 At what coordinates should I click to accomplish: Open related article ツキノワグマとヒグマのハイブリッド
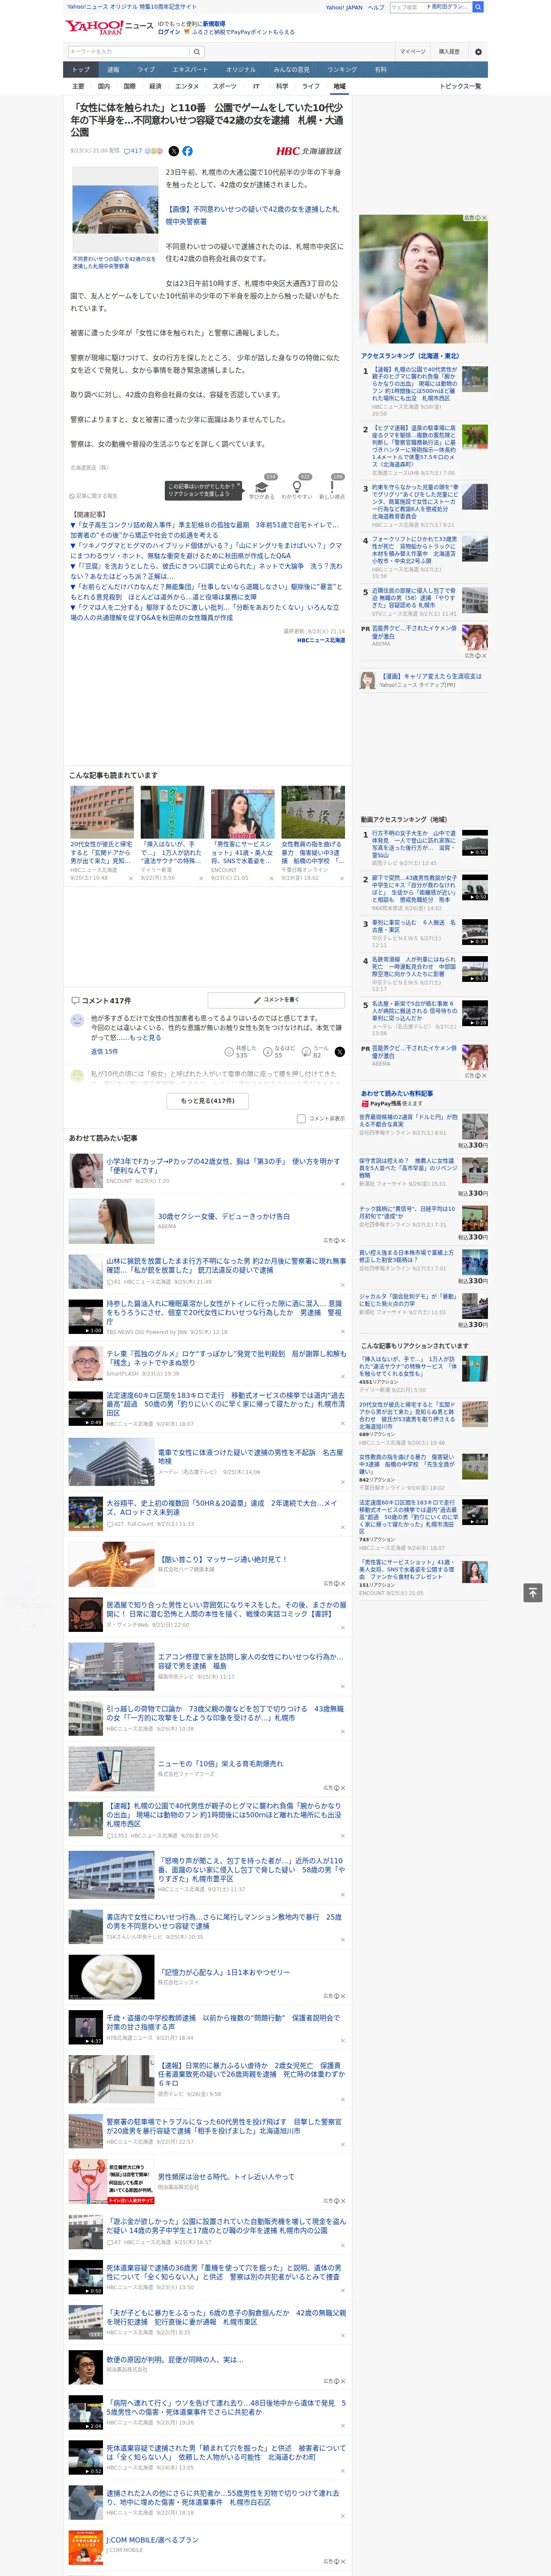pyautogui.click(x=206, y=550)
